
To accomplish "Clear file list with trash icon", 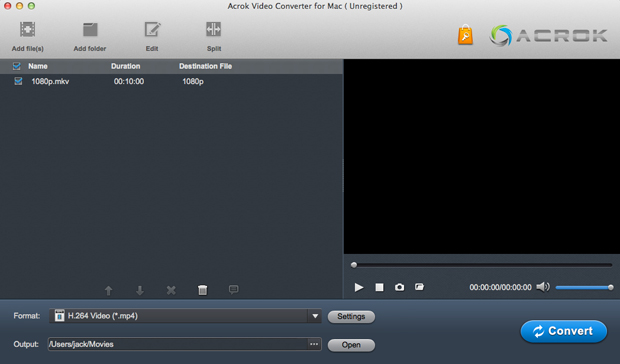I will click(202, 290).
